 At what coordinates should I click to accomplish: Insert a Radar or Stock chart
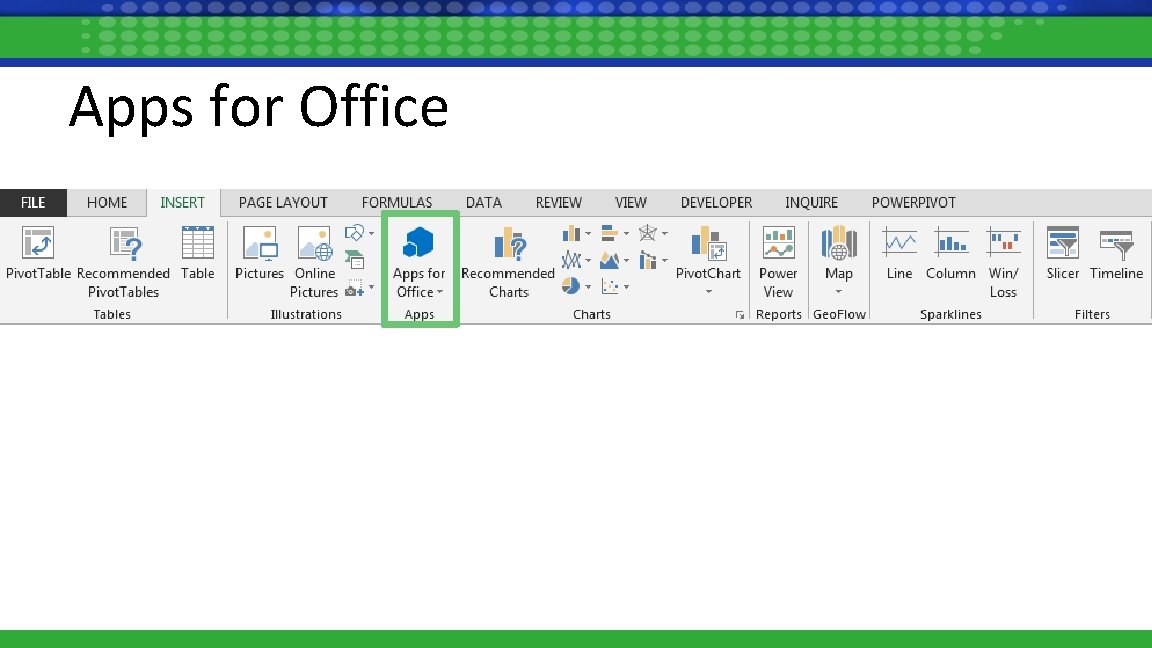click(x=648, y=234)
